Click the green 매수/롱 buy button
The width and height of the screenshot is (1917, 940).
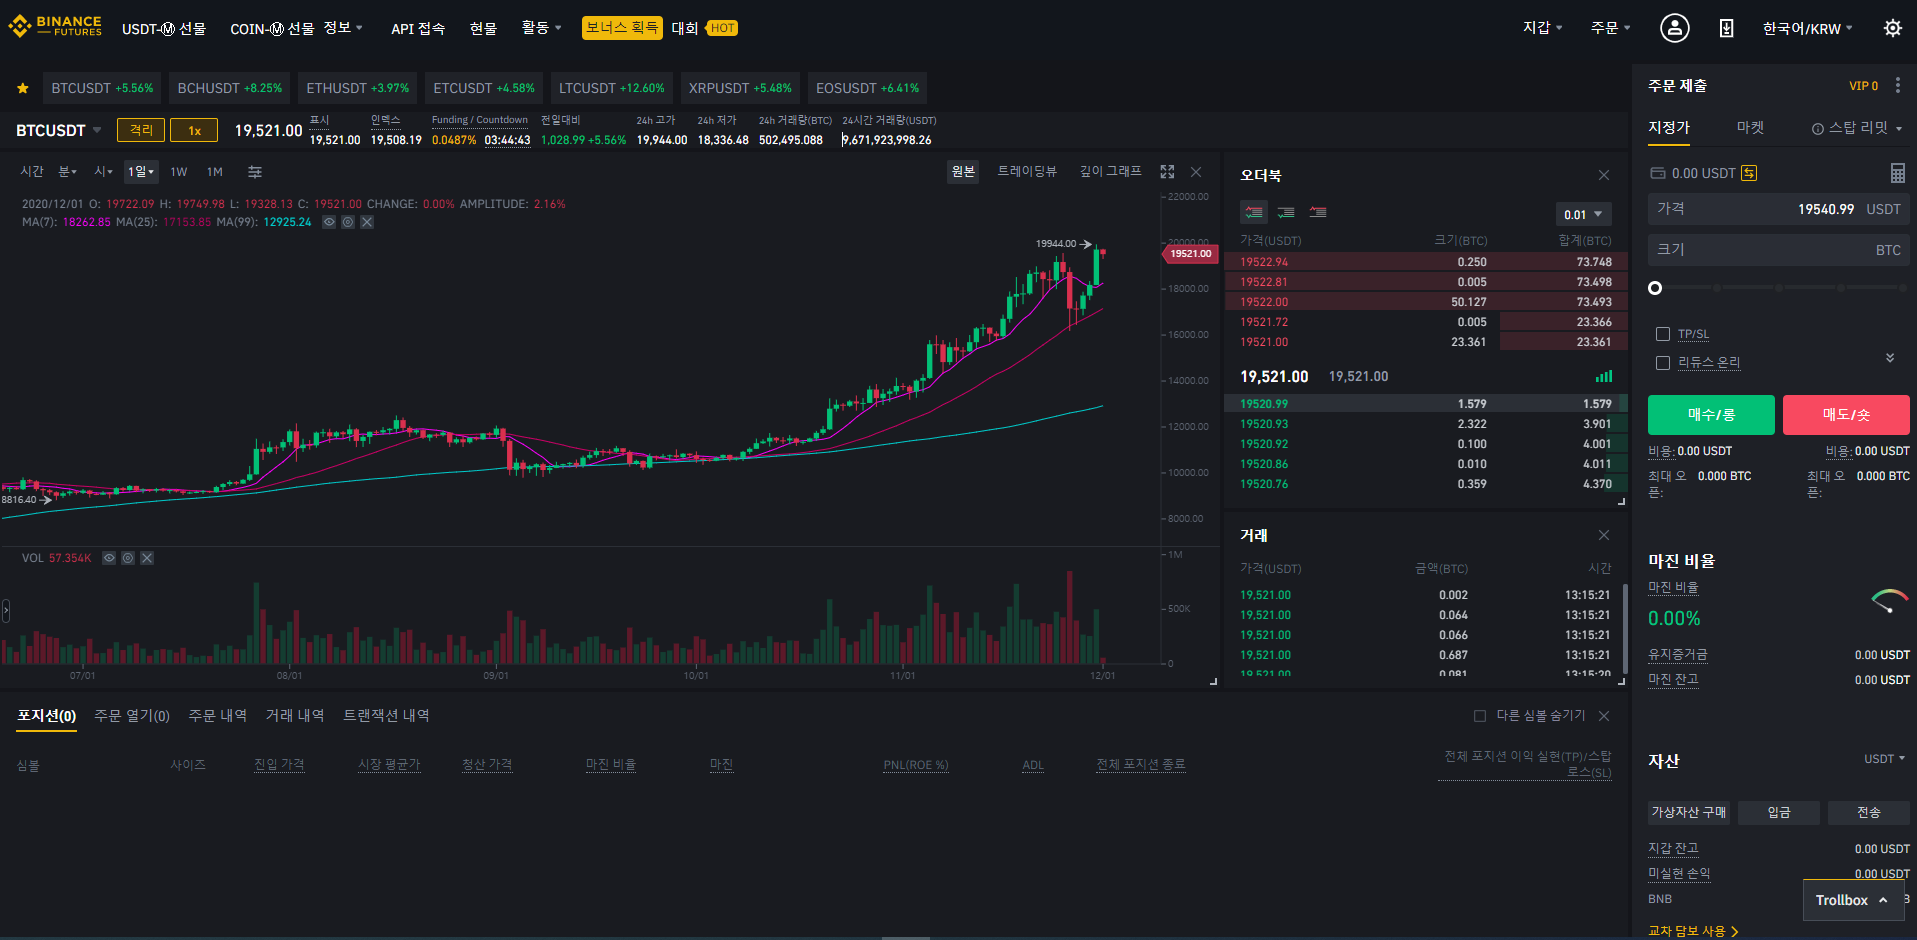tap(1710, 415)
